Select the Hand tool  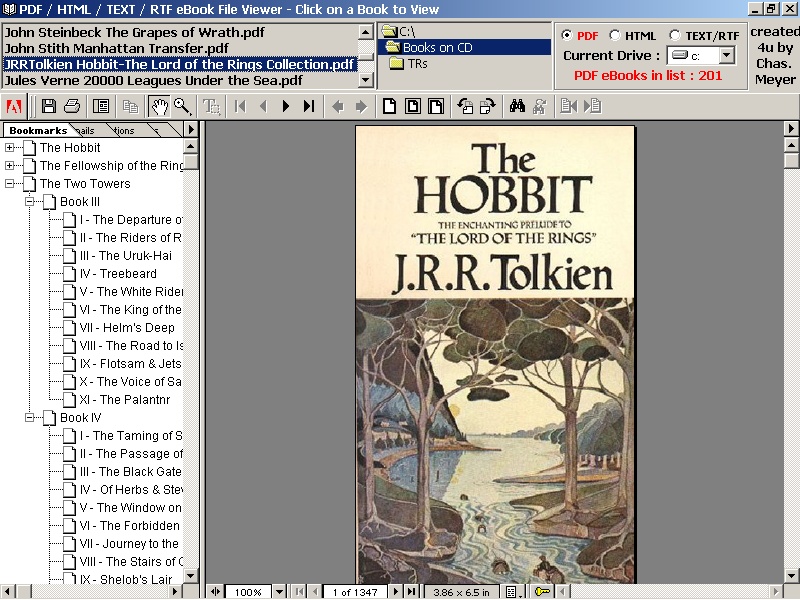point(158,106)
